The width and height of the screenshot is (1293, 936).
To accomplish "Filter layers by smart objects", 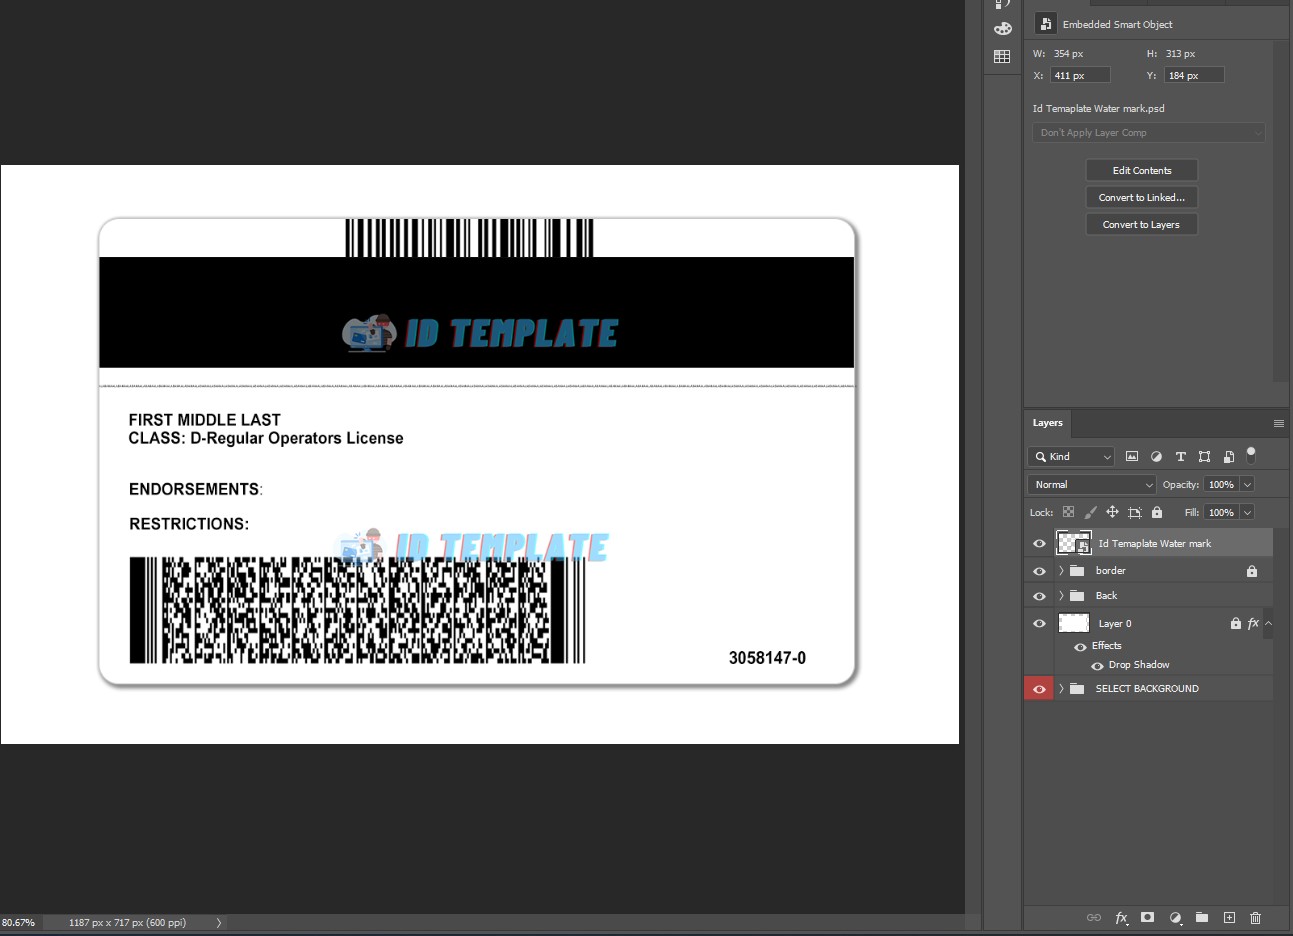I will pyautogui.click(x=1229, y=456).
